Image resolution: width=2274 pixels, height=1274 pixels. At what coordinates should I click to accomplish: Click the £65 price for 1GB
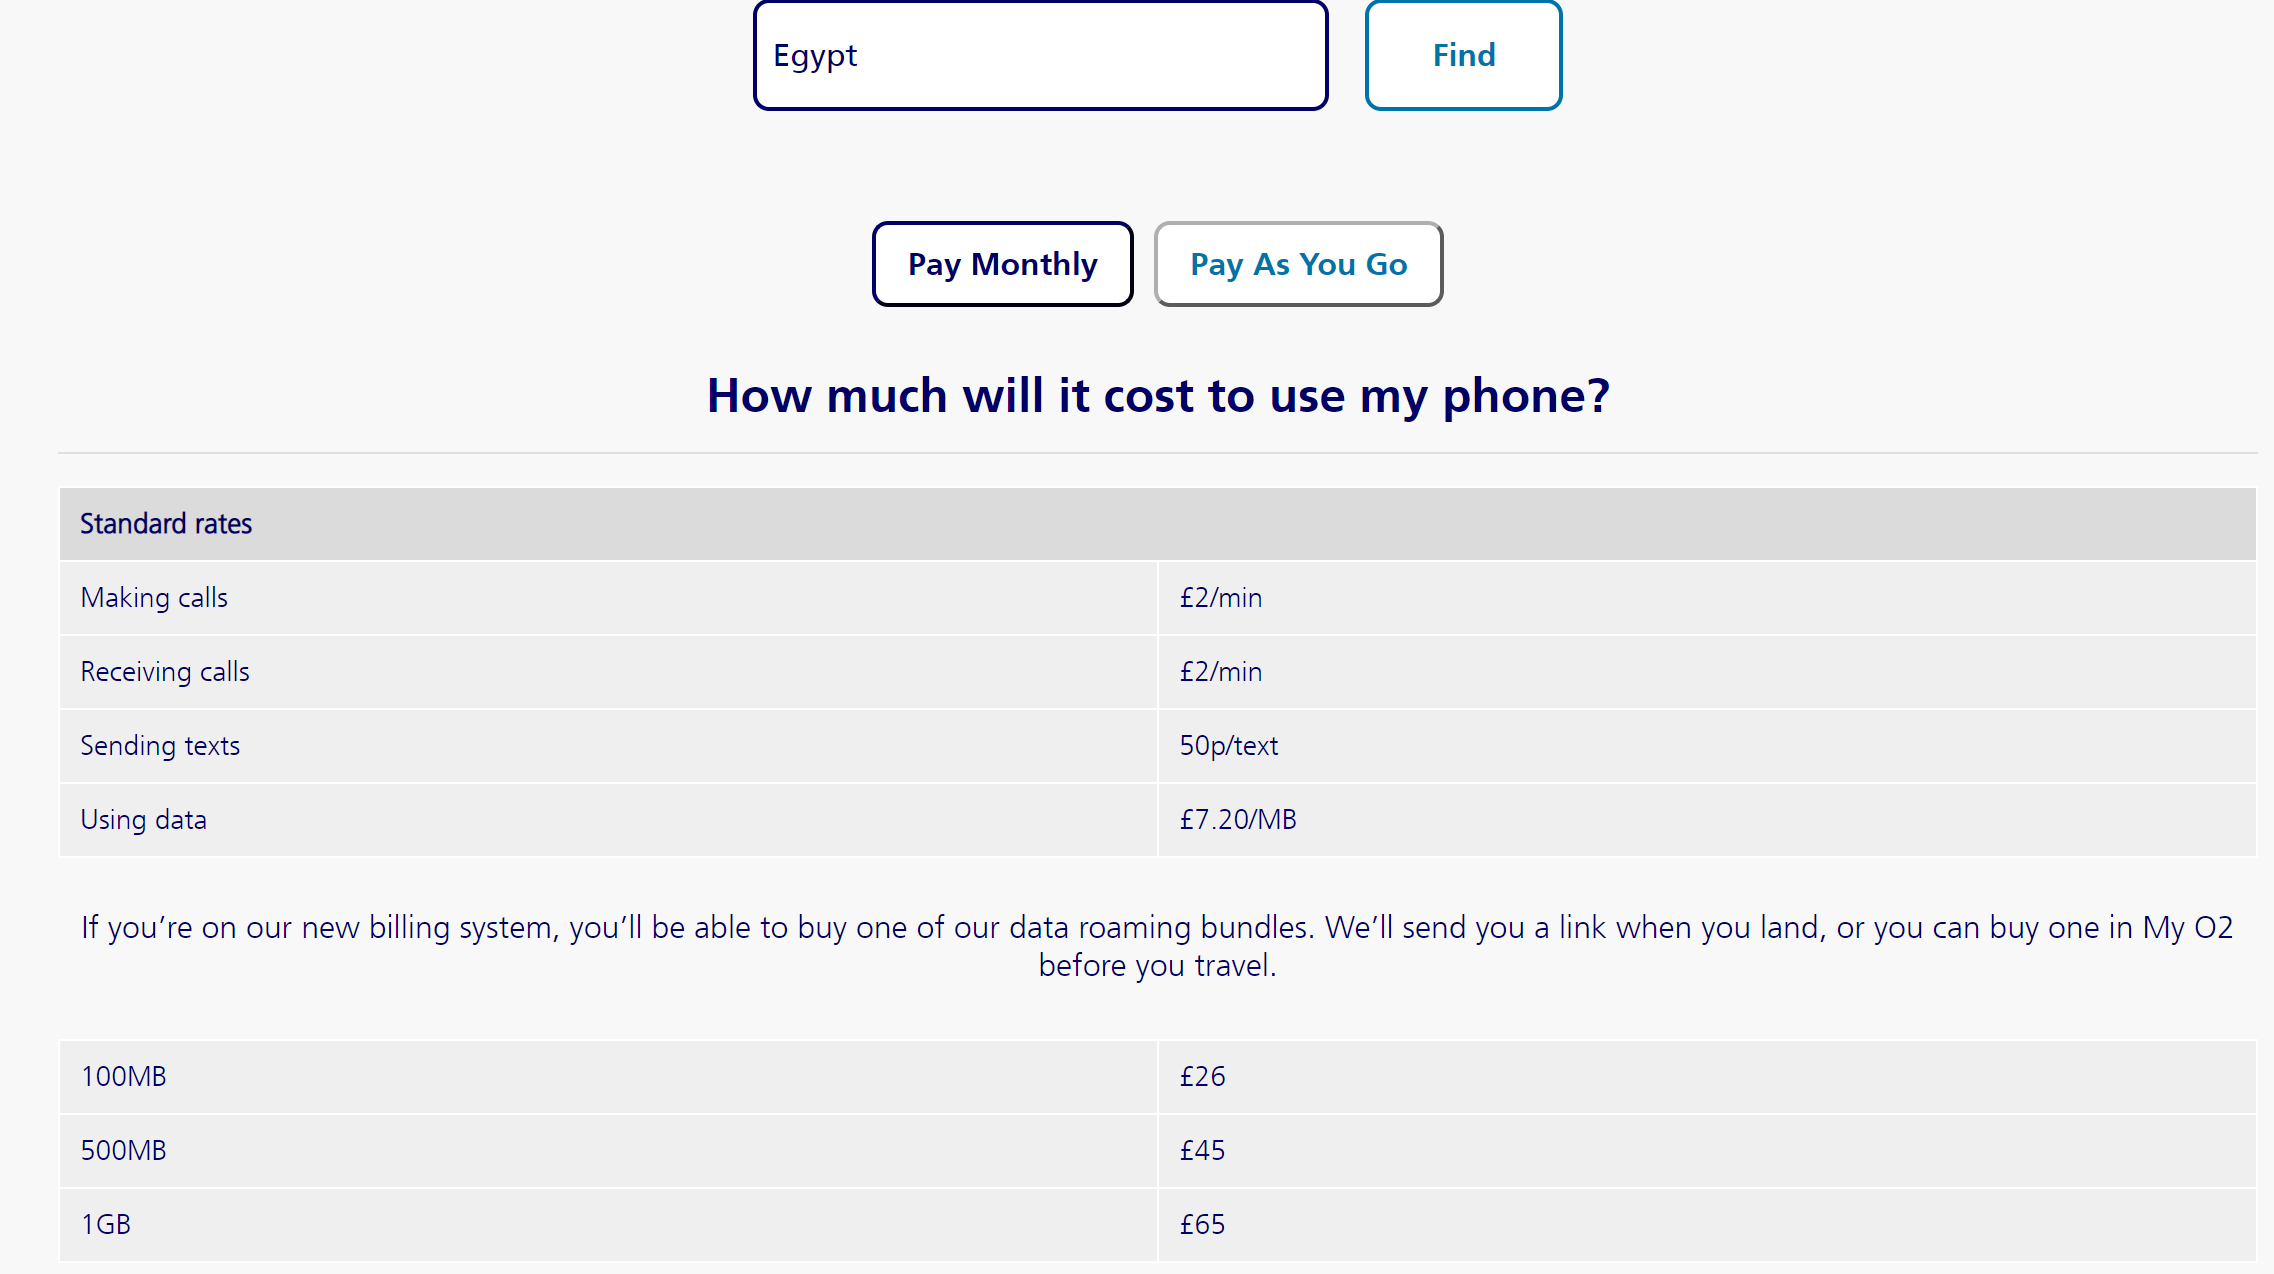1202,1224
